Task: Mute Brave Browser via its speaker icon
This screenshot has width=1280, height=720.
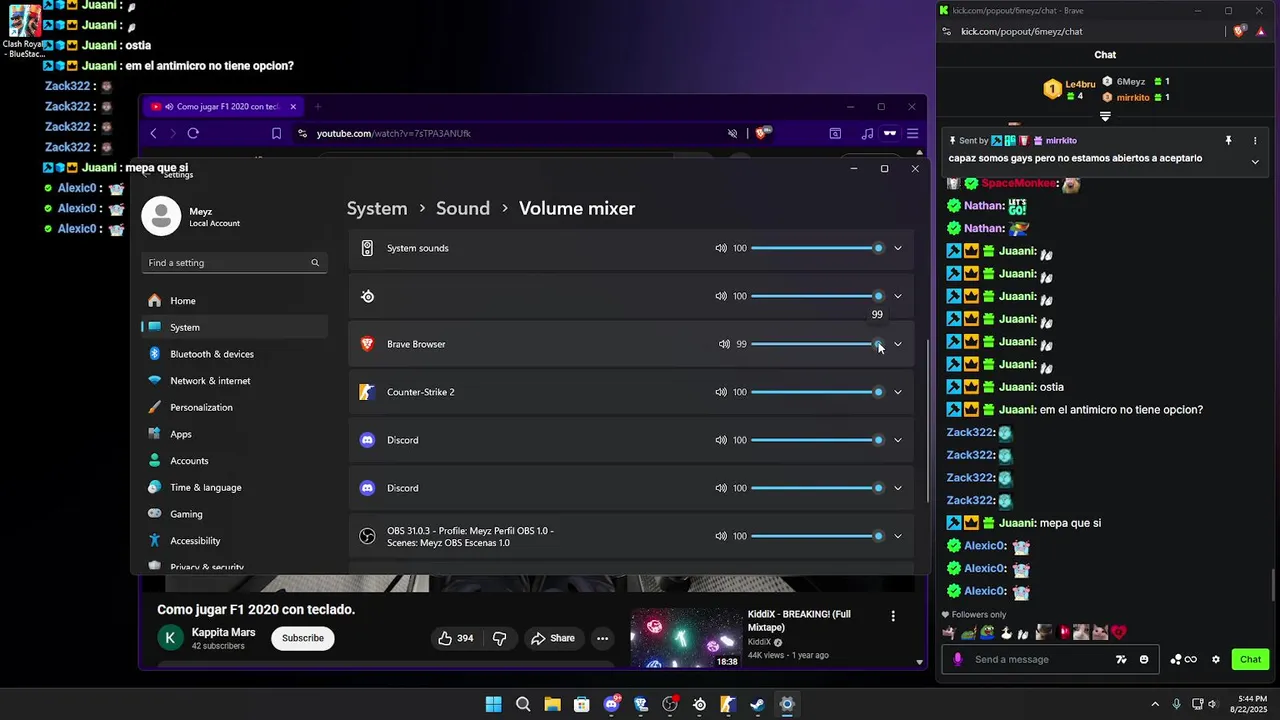Action: tap(724, 344)
